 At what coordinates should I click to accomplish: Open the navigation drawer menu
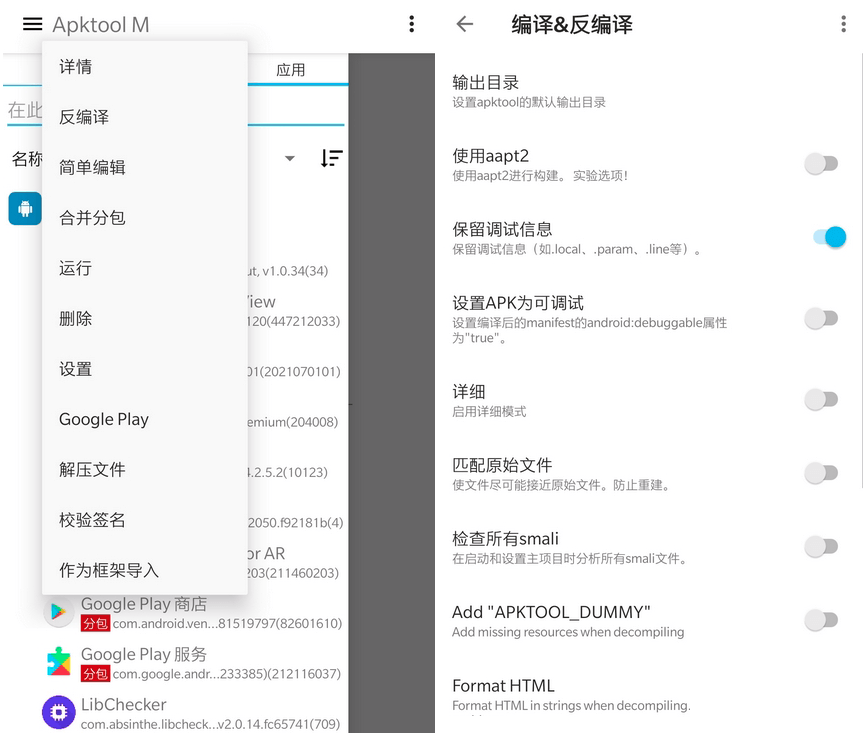[x=30, y=25]
